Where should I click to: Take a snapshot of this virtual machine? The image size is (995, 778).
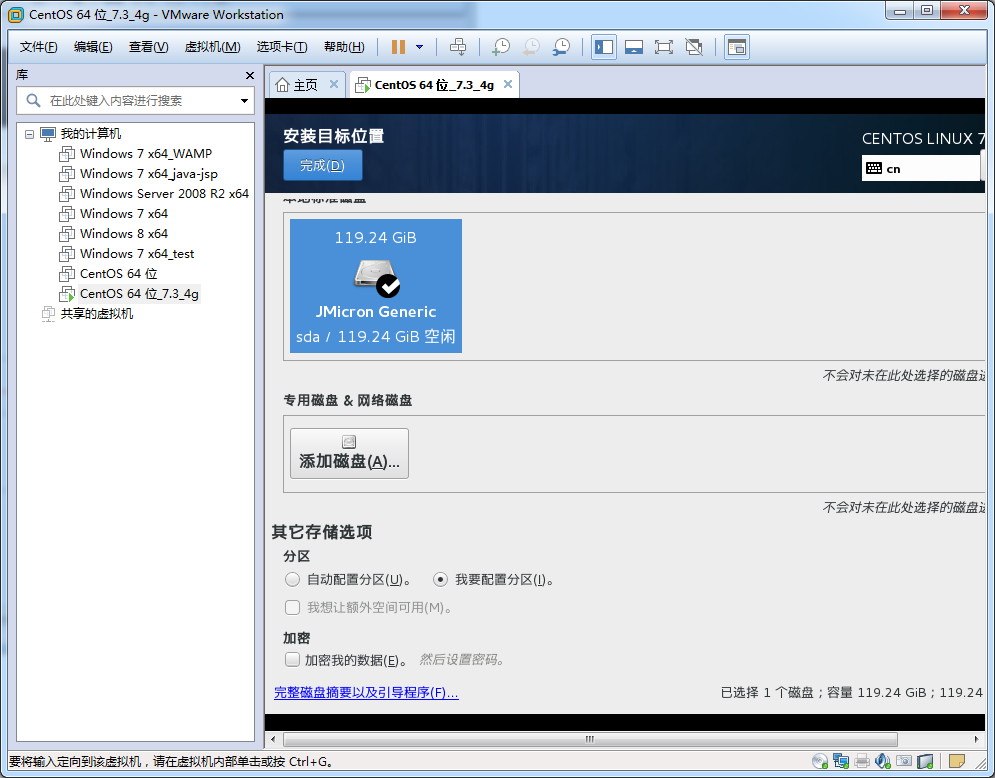(501, 47)
